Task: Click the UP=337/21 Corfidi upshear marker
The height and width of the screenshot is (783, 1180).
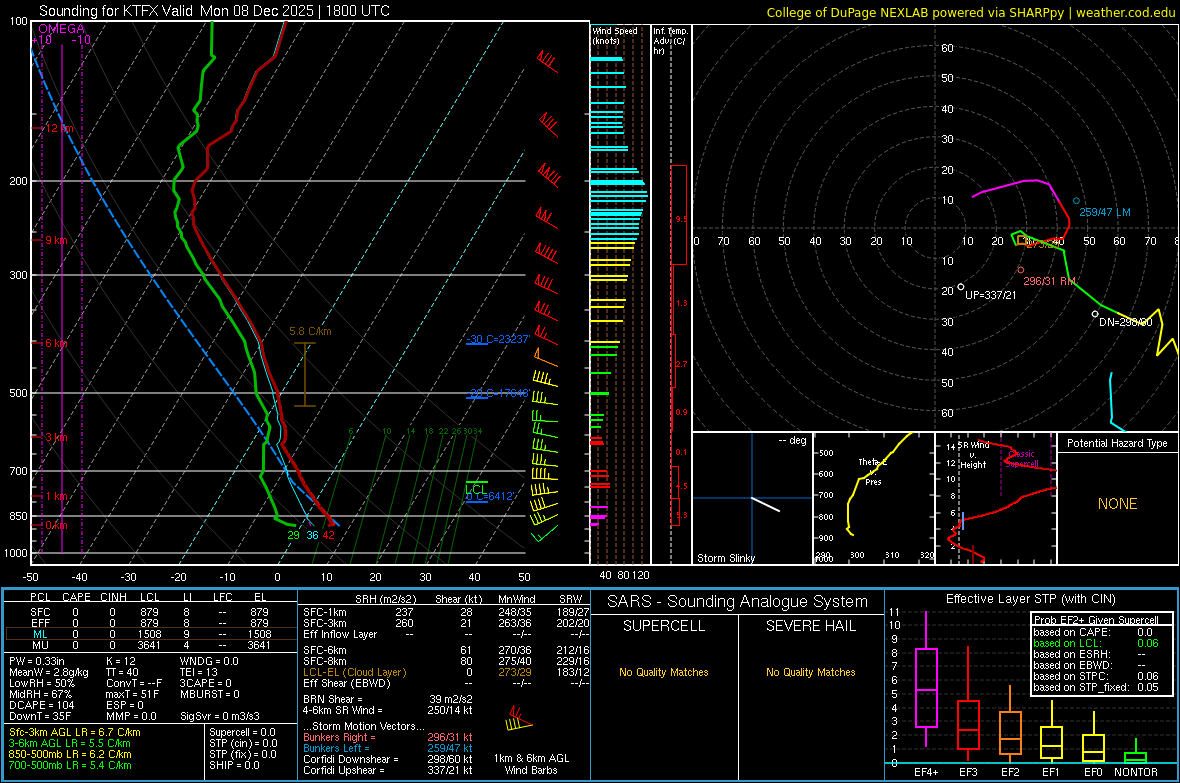Action: [x=961, y=287]
